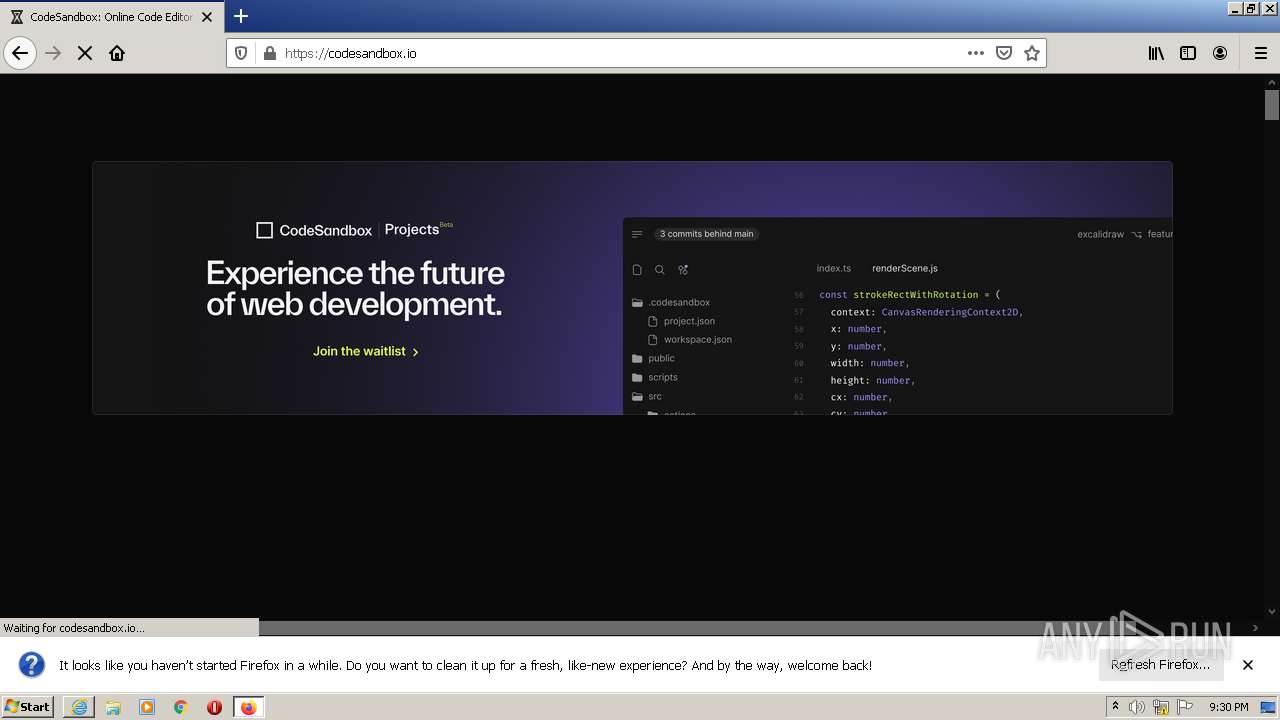Open File Explorer from taskbar
Screen dimensions: 1280x720
pos(113,707)
